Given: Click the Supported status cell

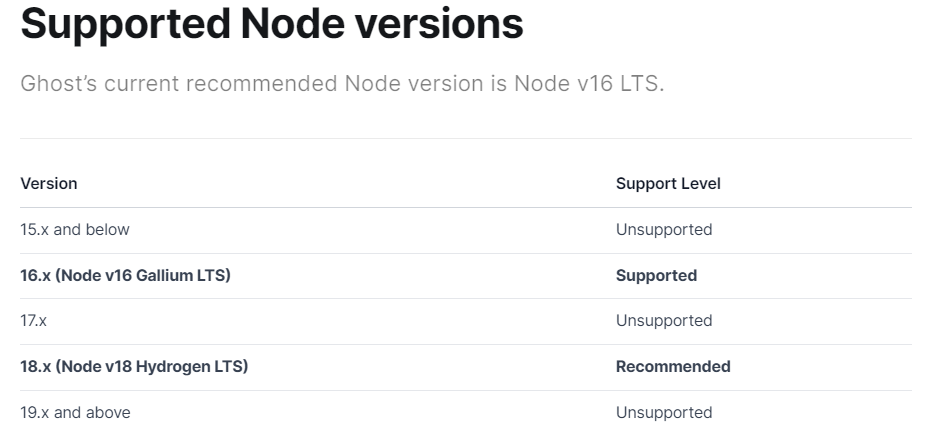Looking at the screenshot, I should [x=656, y=276].
